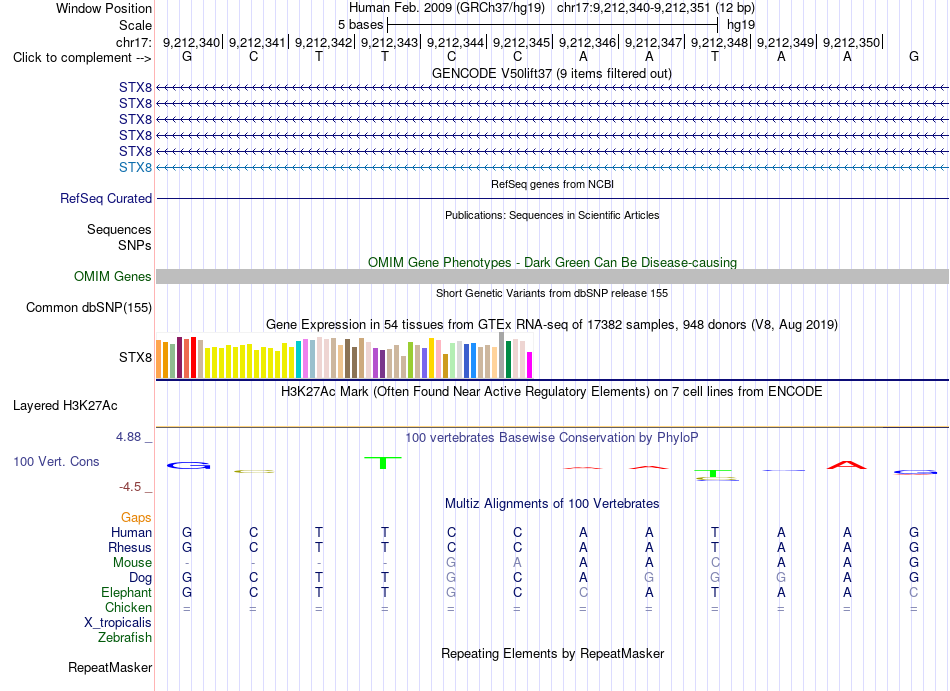Click the RefSeq Curated track label
The image size is (950, 691).
106,199
